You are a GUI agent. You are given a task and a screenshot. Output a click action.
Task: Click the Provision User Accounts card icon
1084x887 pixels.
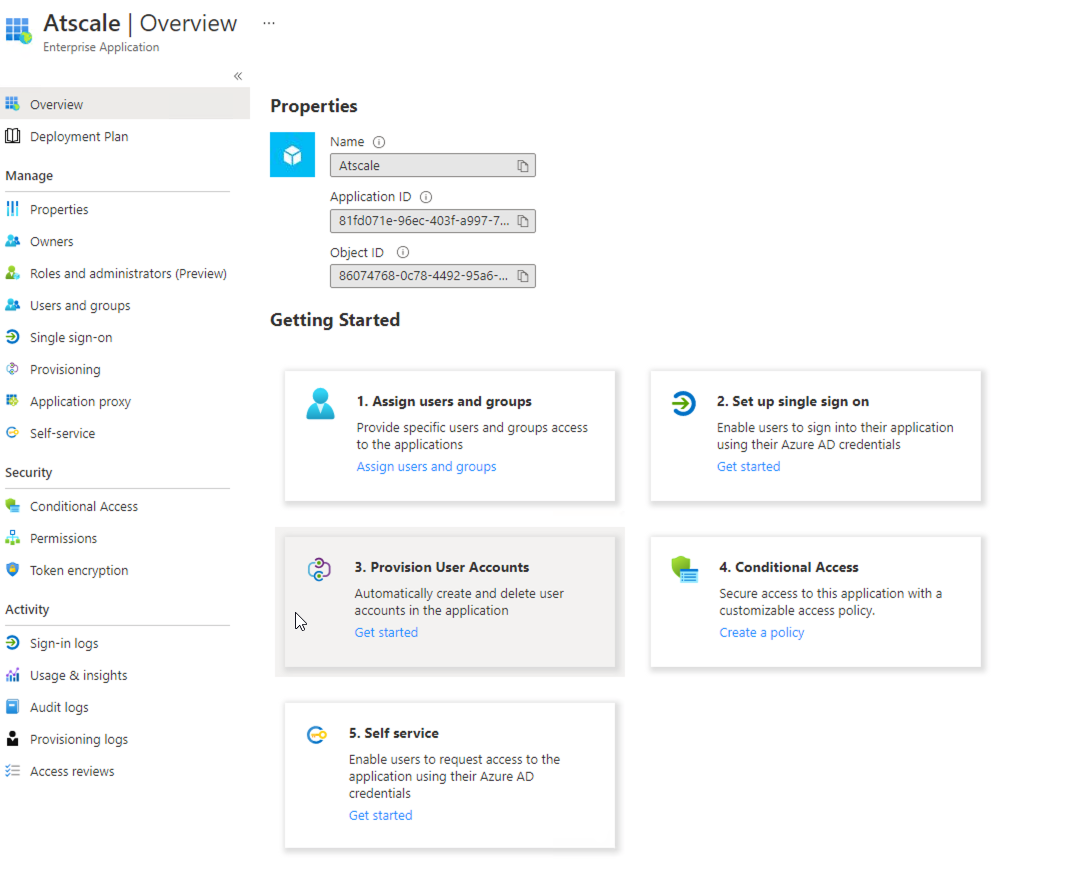(319, 569)
